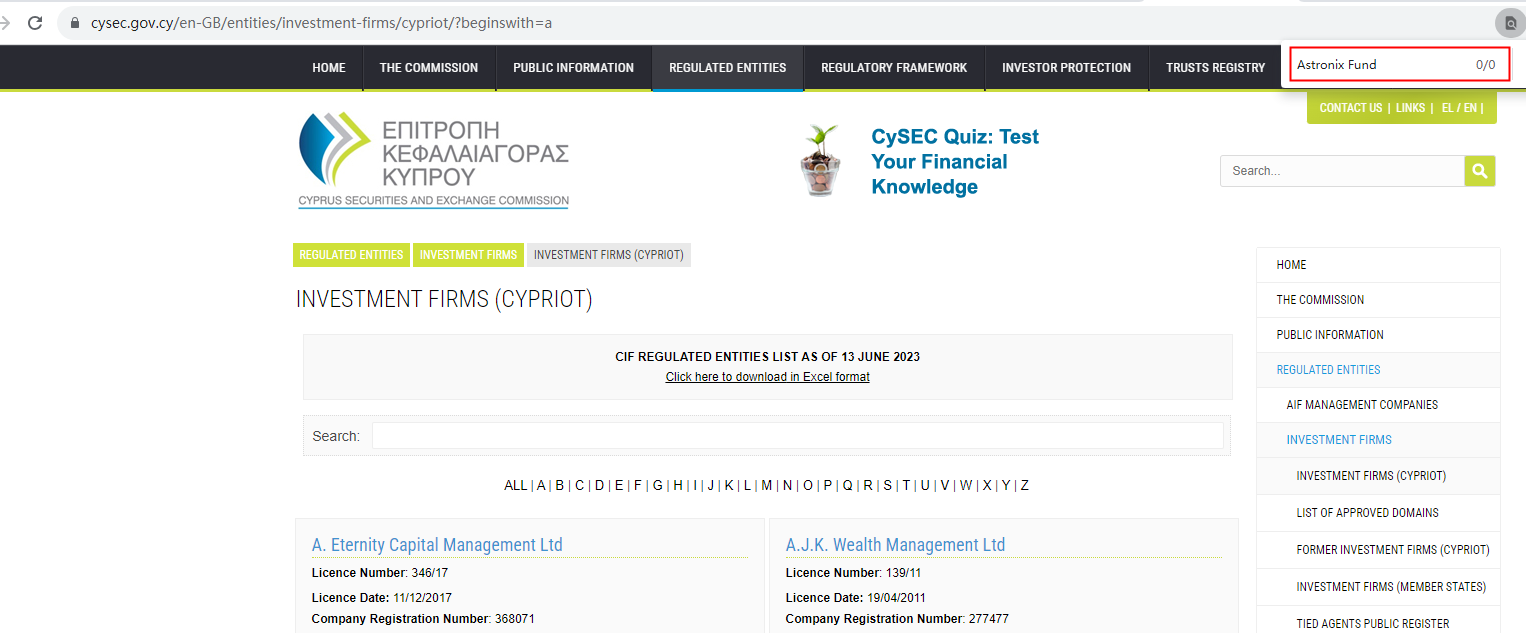Click the INVESTMENT FIRMS breadcrumb
This screenshot has height=633, width=1526.
click(468, 255)
